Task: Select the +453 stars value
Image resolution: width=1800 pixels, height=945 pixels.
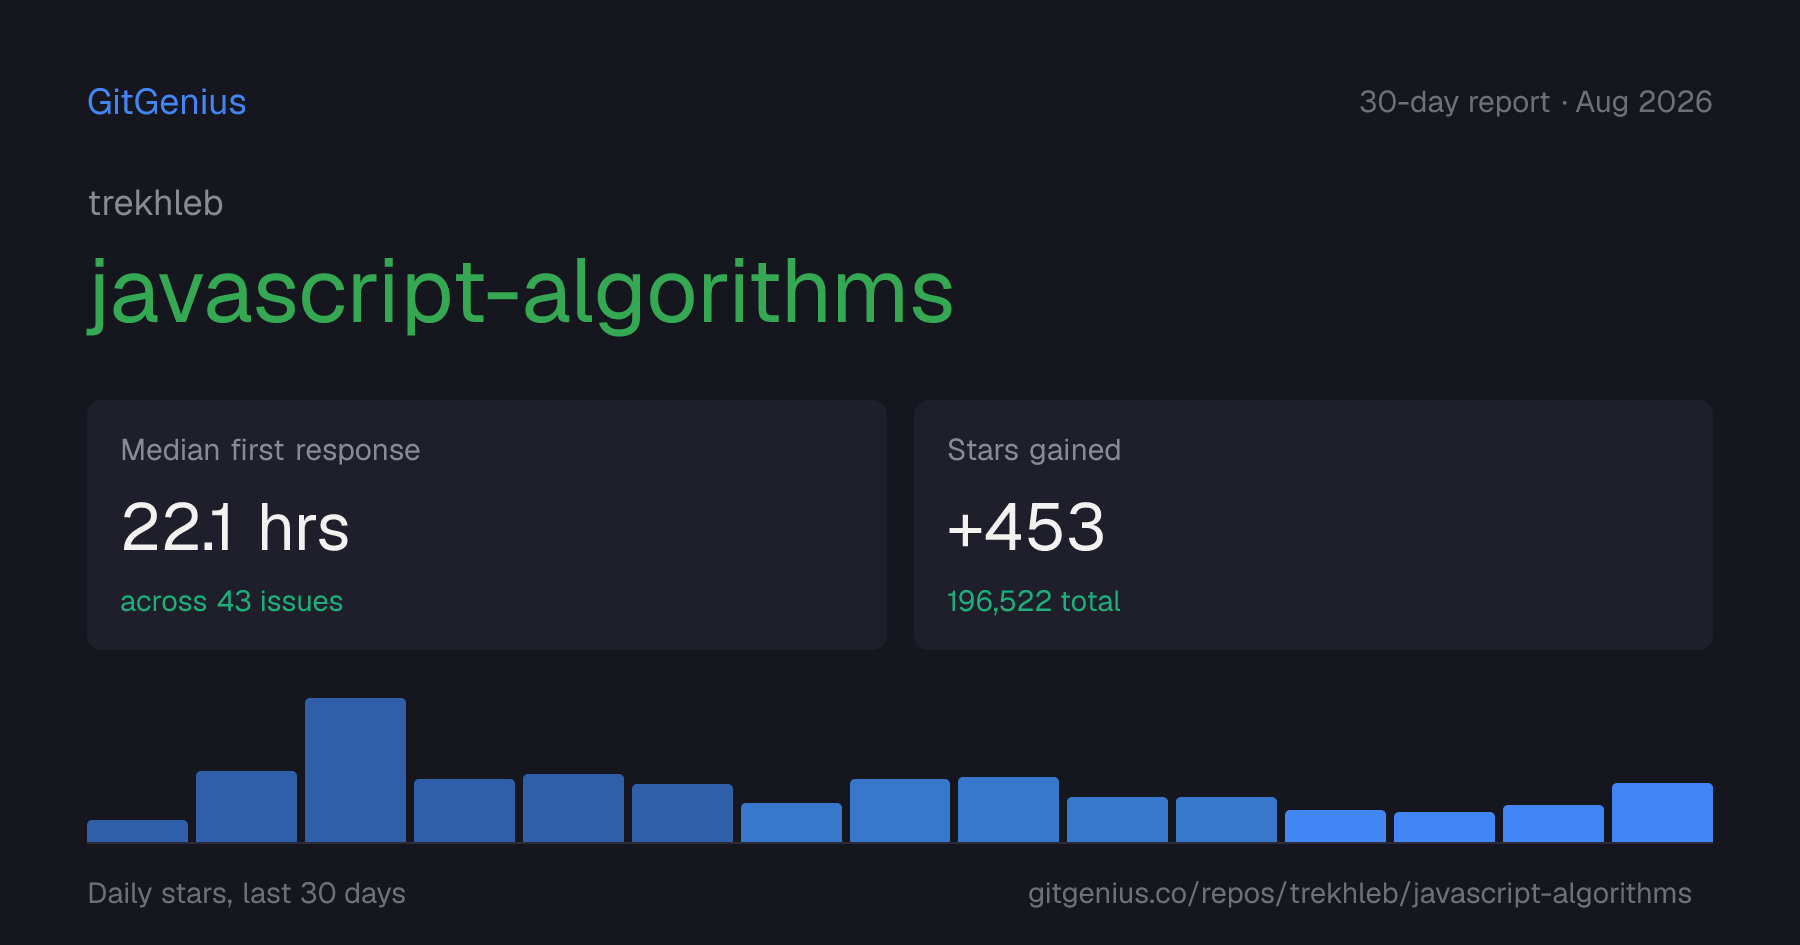Action: coord(1026,527)
